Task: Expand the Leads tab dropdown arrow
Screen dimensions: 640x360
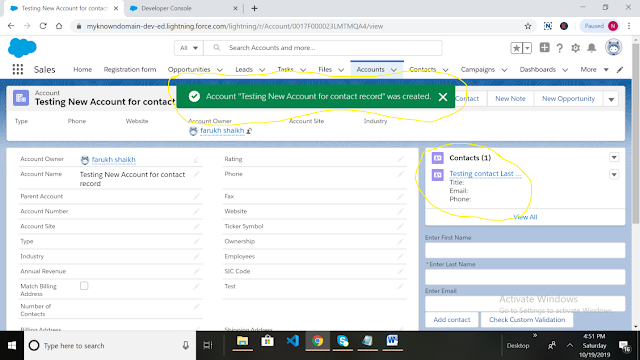Action: coord(262,70)
